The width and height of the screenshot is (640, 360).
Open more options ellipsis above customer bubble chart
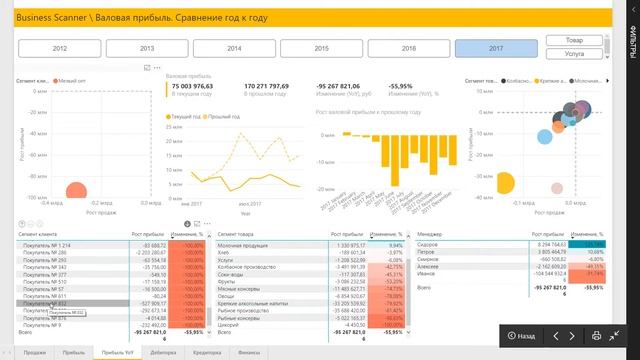[x=157, y=68]
